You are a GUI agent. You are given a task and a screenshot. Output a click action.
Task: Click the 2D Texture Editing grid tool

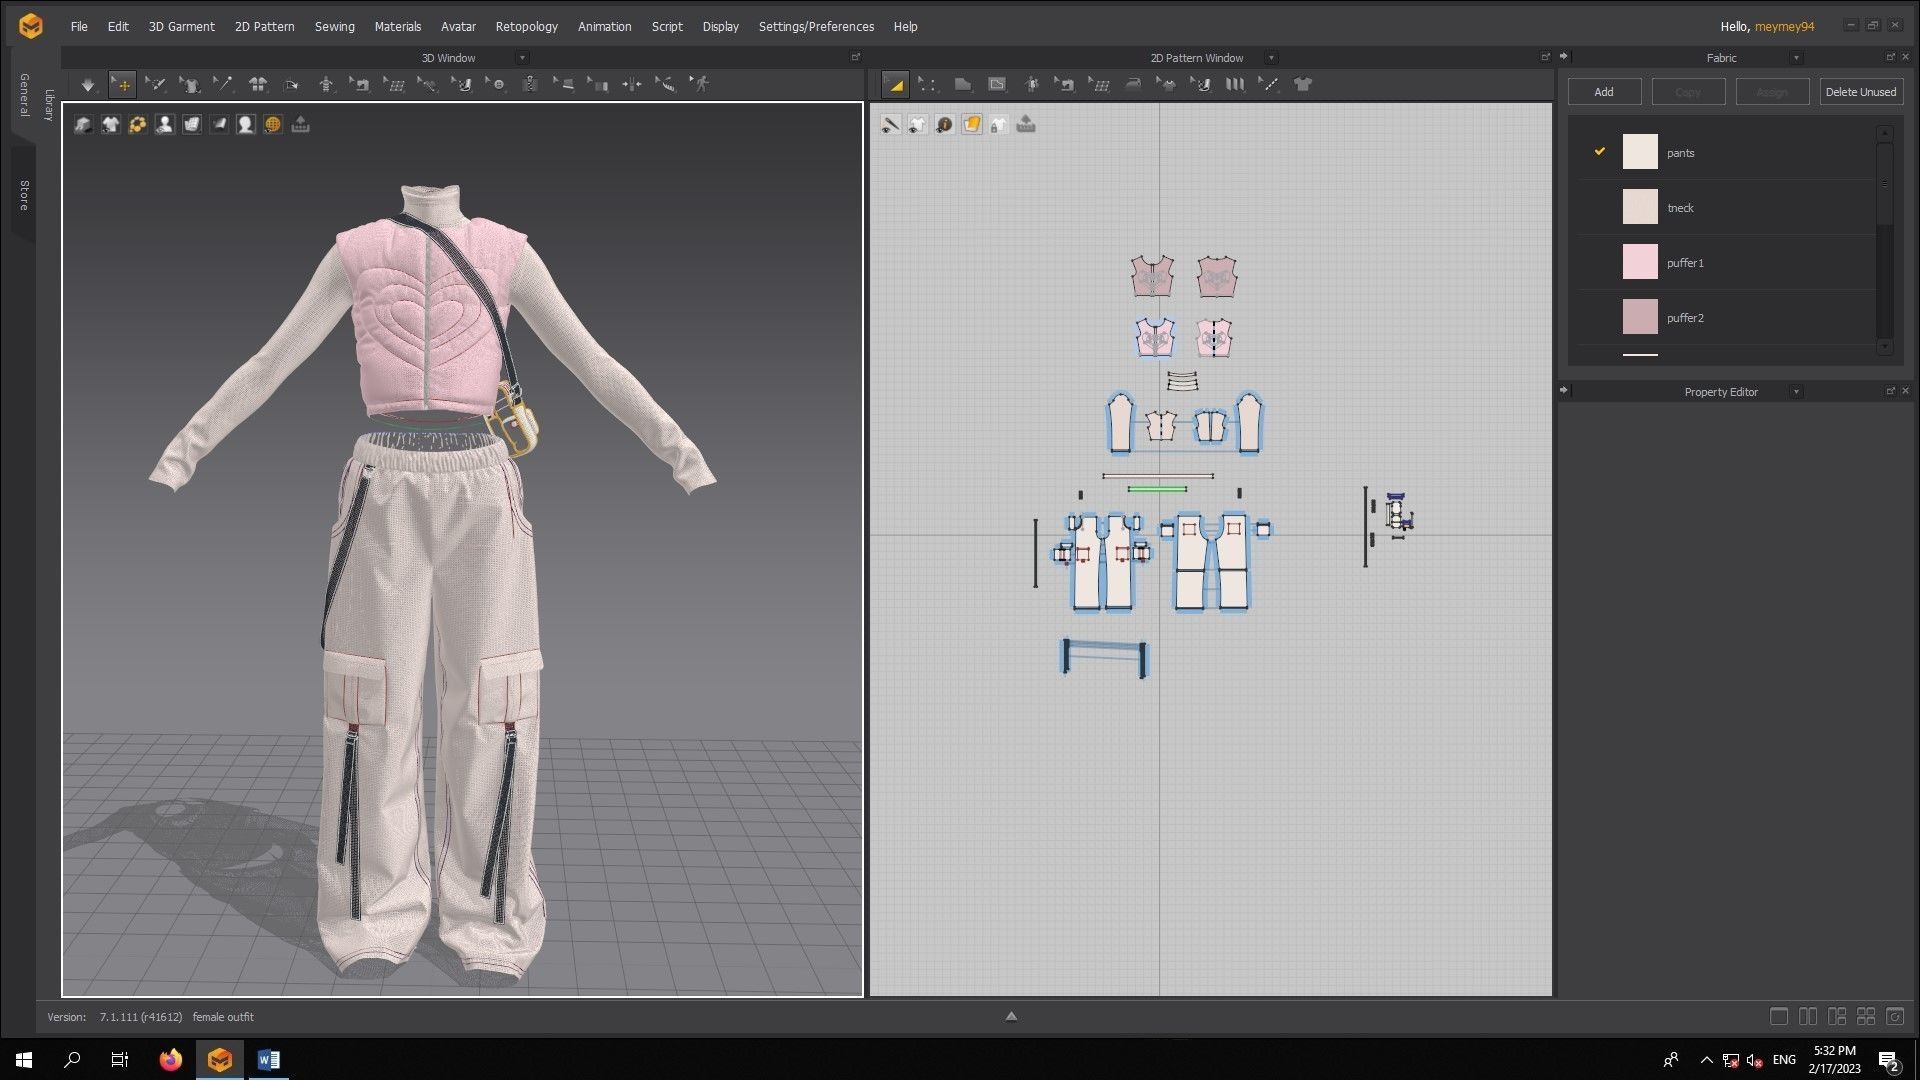point(1099,85)
